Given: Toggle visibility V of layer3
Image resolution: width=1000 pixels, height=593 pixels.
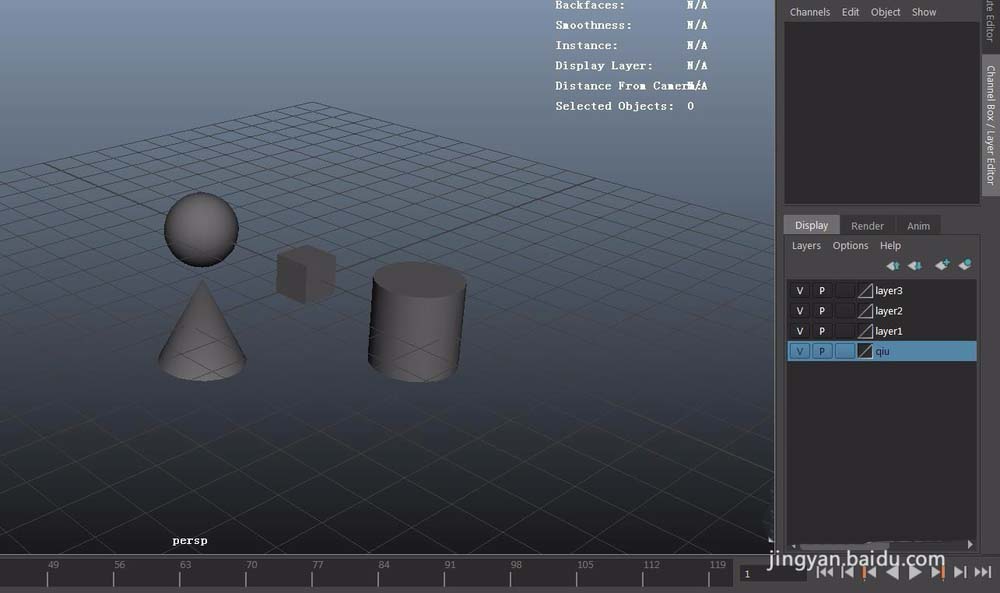Looking at the screenshot, I should tap(800, 291).
